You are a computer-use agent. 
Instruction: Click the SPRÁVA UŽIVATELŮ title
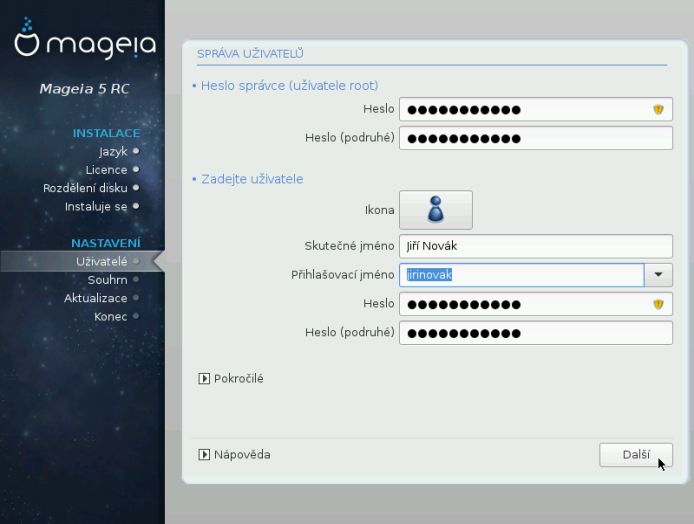[x=250, y=54]
